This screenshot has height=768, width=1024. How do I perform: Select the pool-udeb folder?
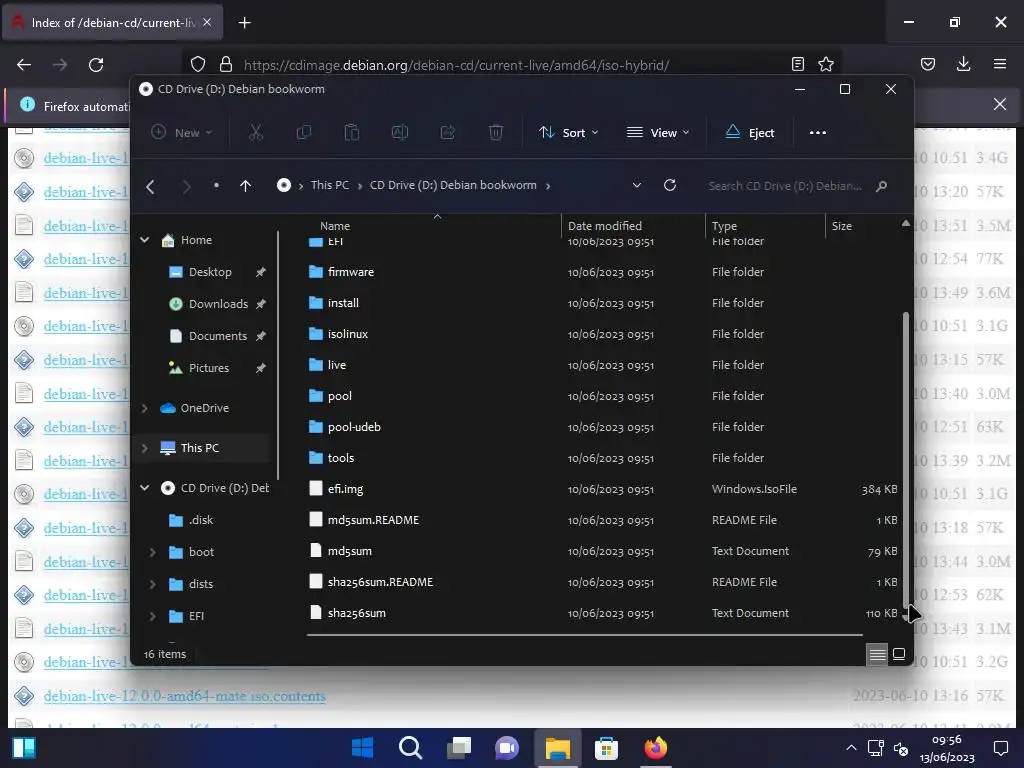[354, 427]
